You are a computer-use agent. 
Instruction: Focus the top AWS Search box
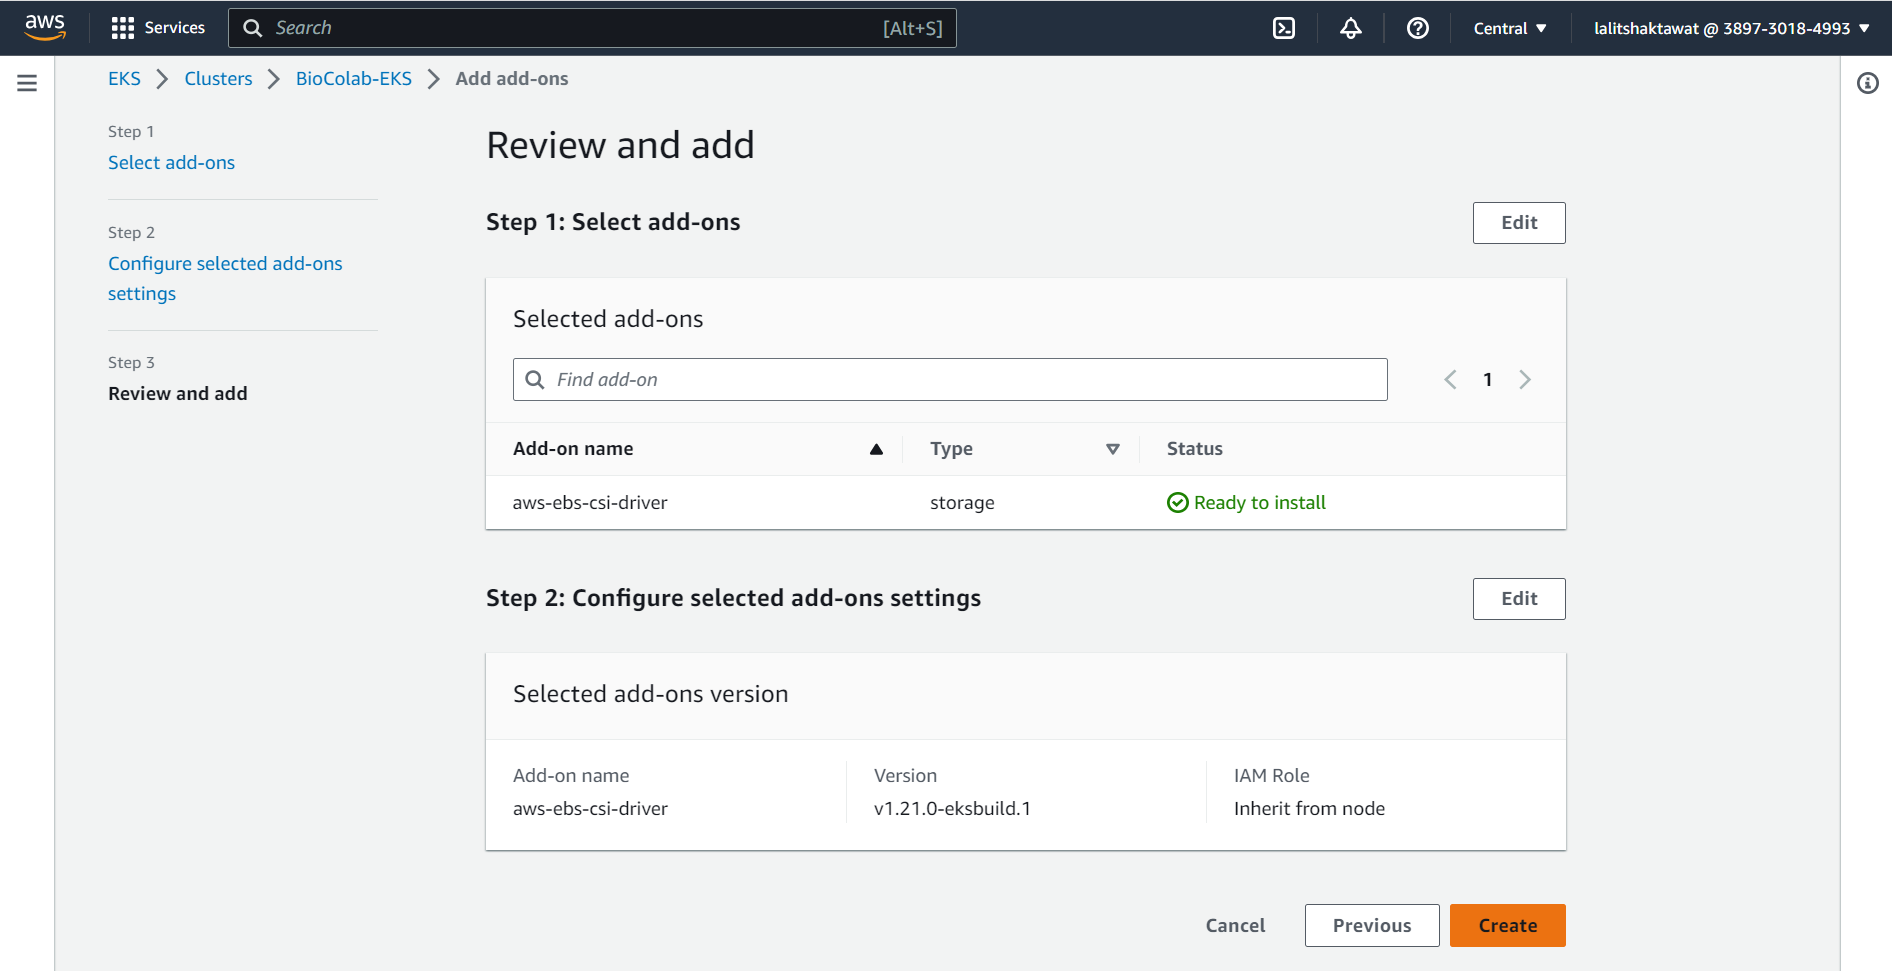coord(592,28)
